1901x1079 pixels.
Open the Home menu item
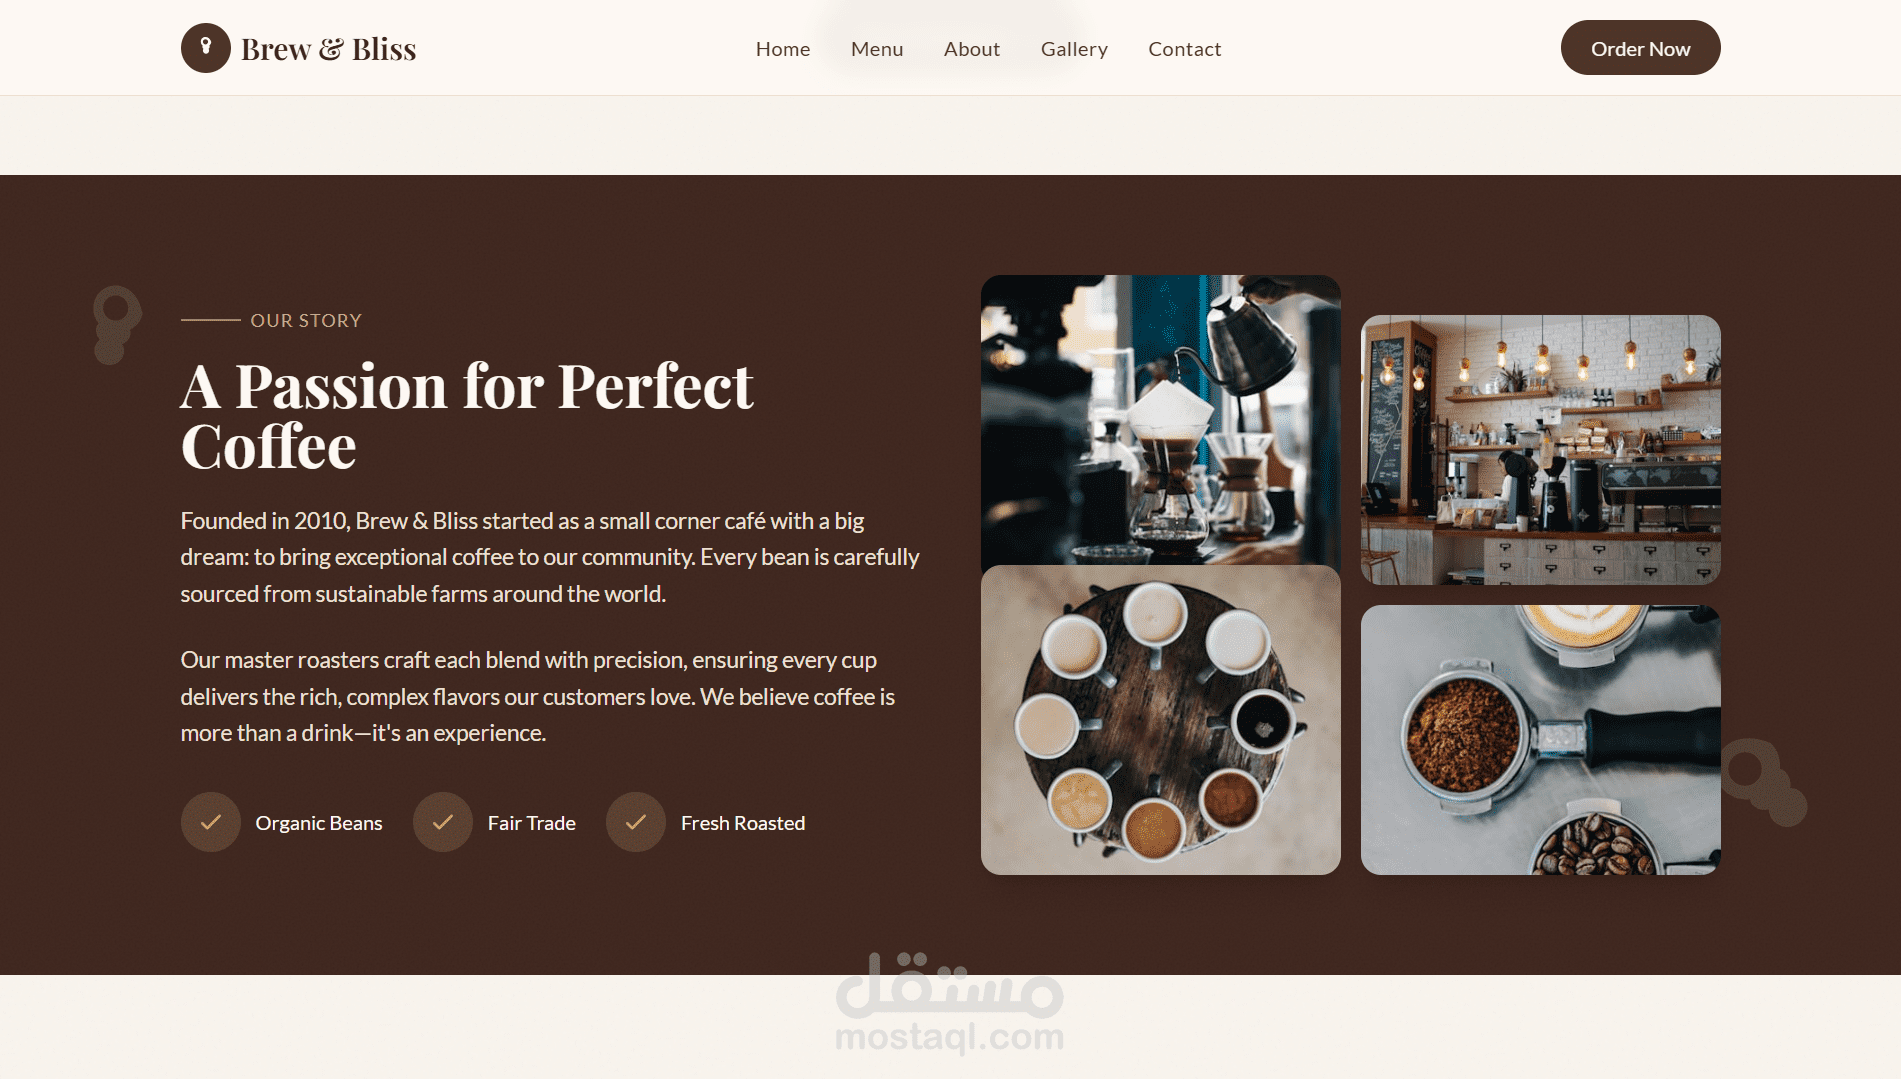click(783, 49)
